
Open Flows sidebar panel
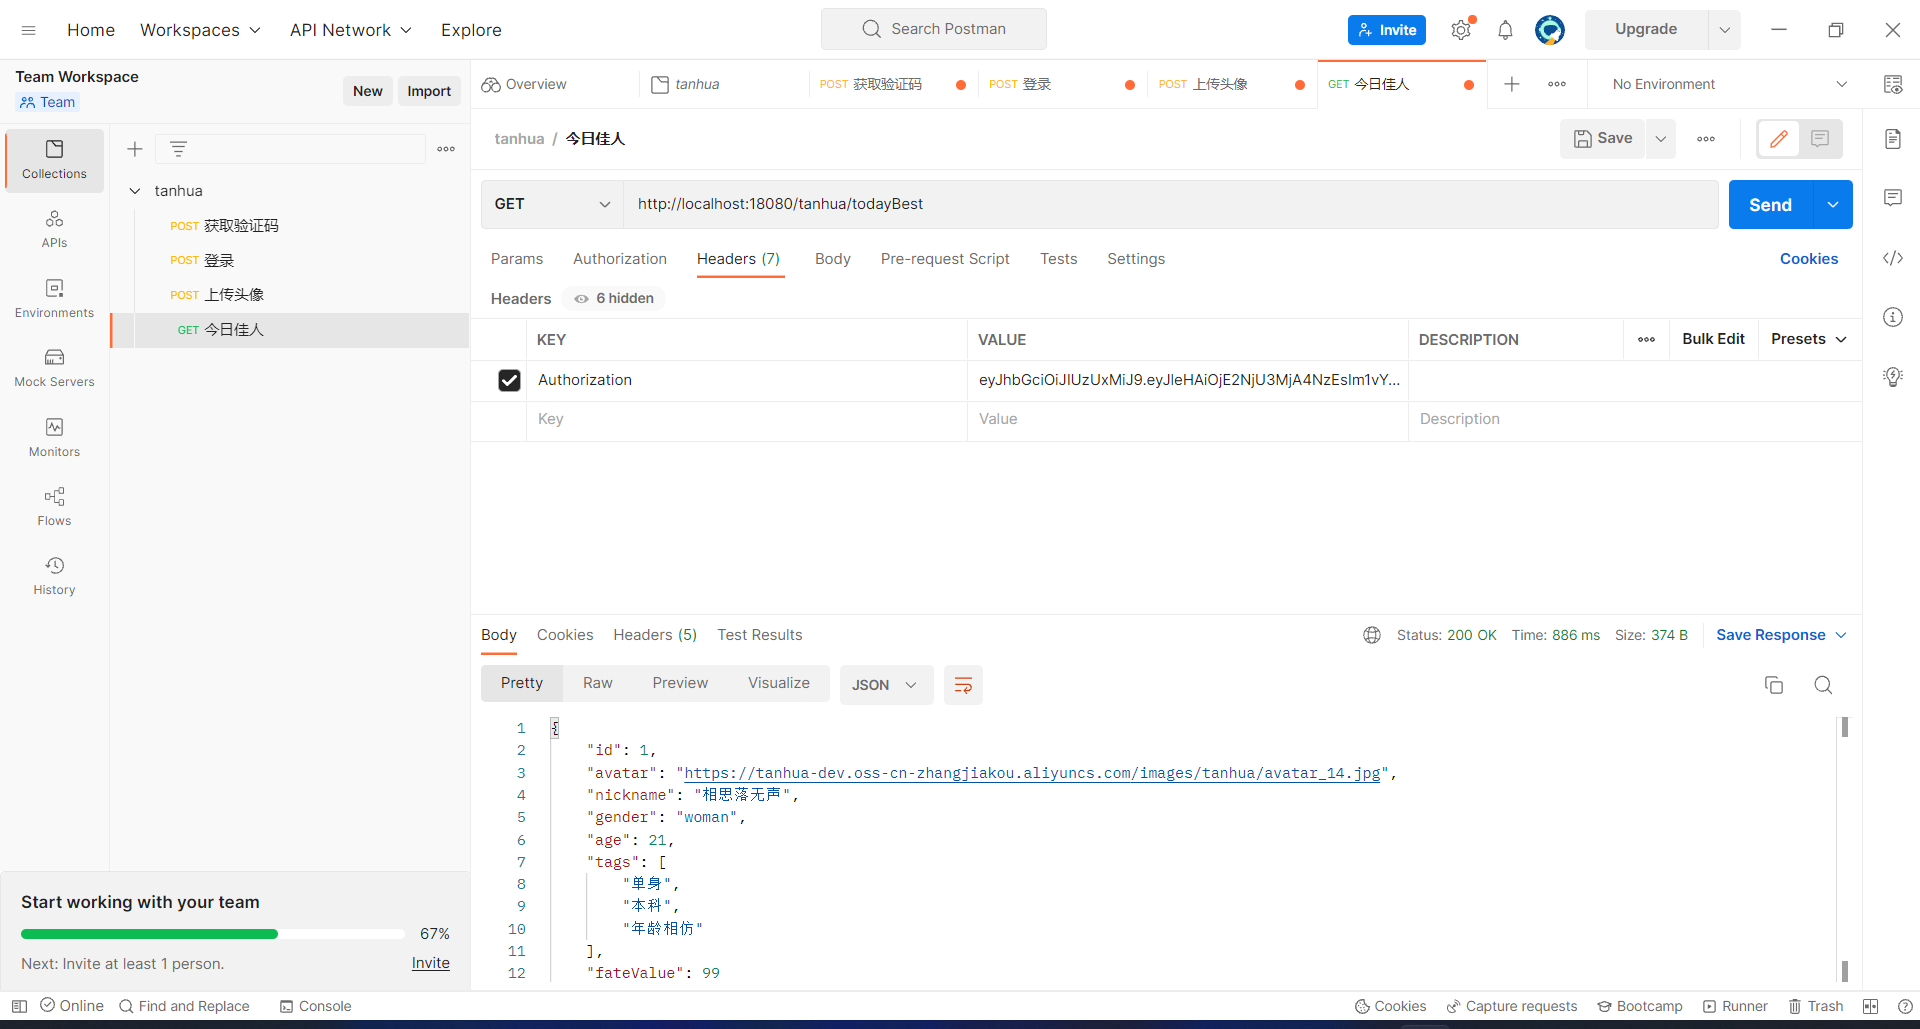point(55,507)
